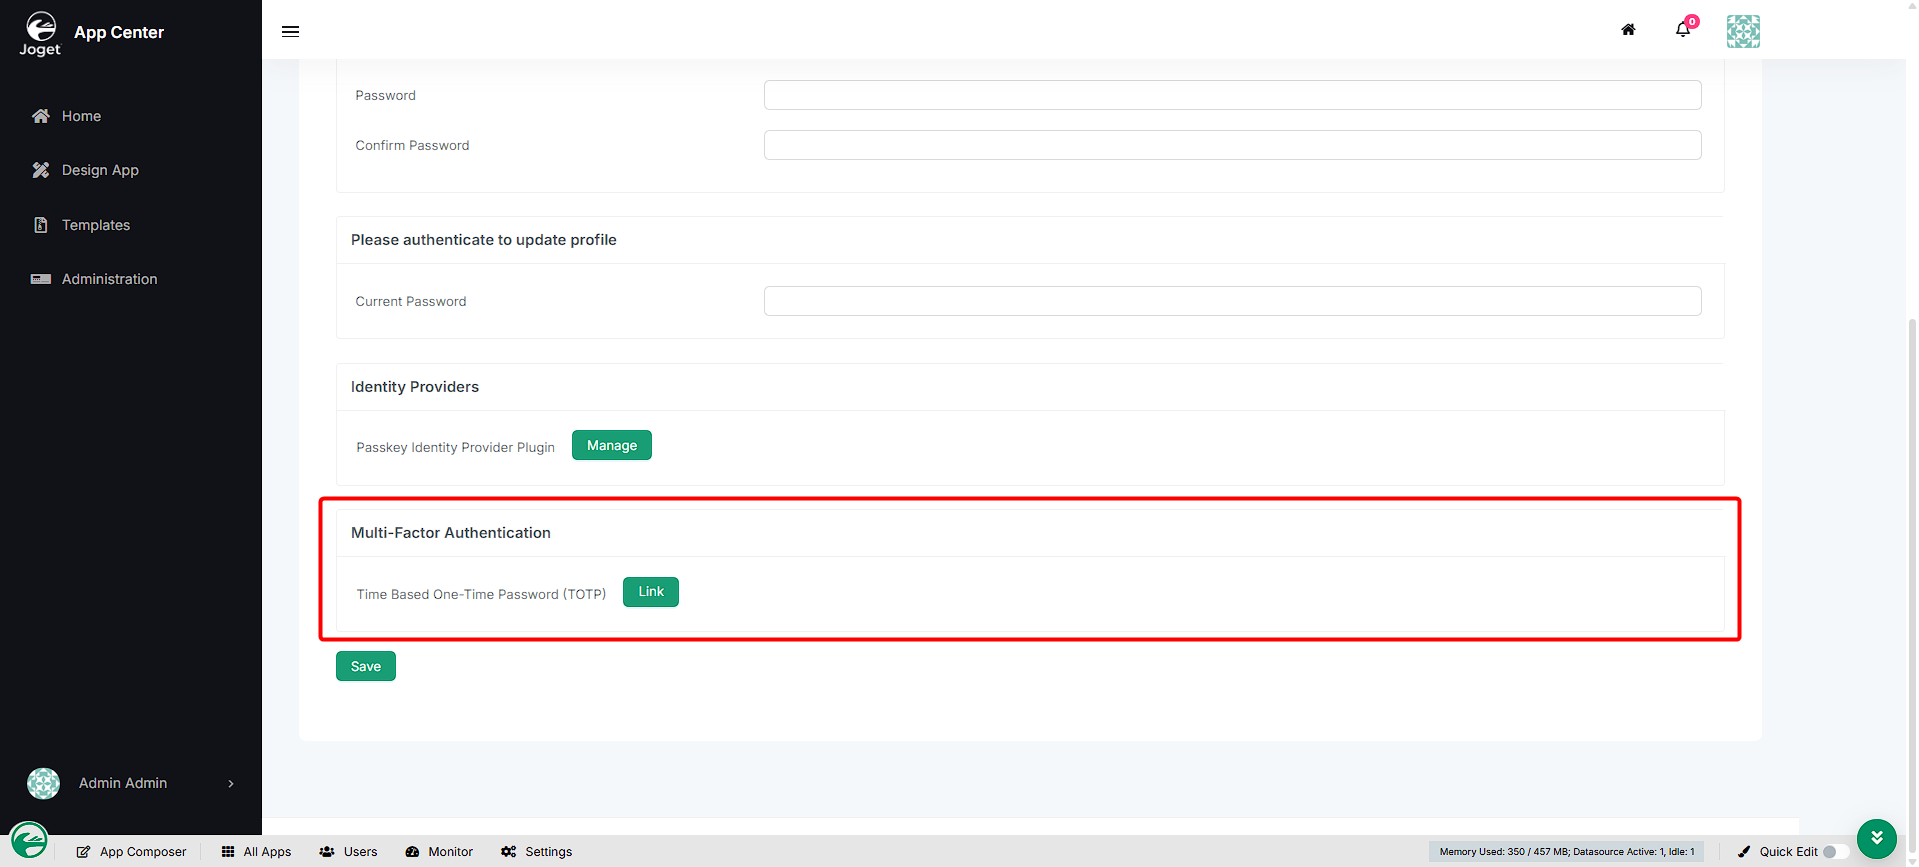Click the green double-chevron collapse button
This screenshot has height=867, width=1919.
(1877, 839)
